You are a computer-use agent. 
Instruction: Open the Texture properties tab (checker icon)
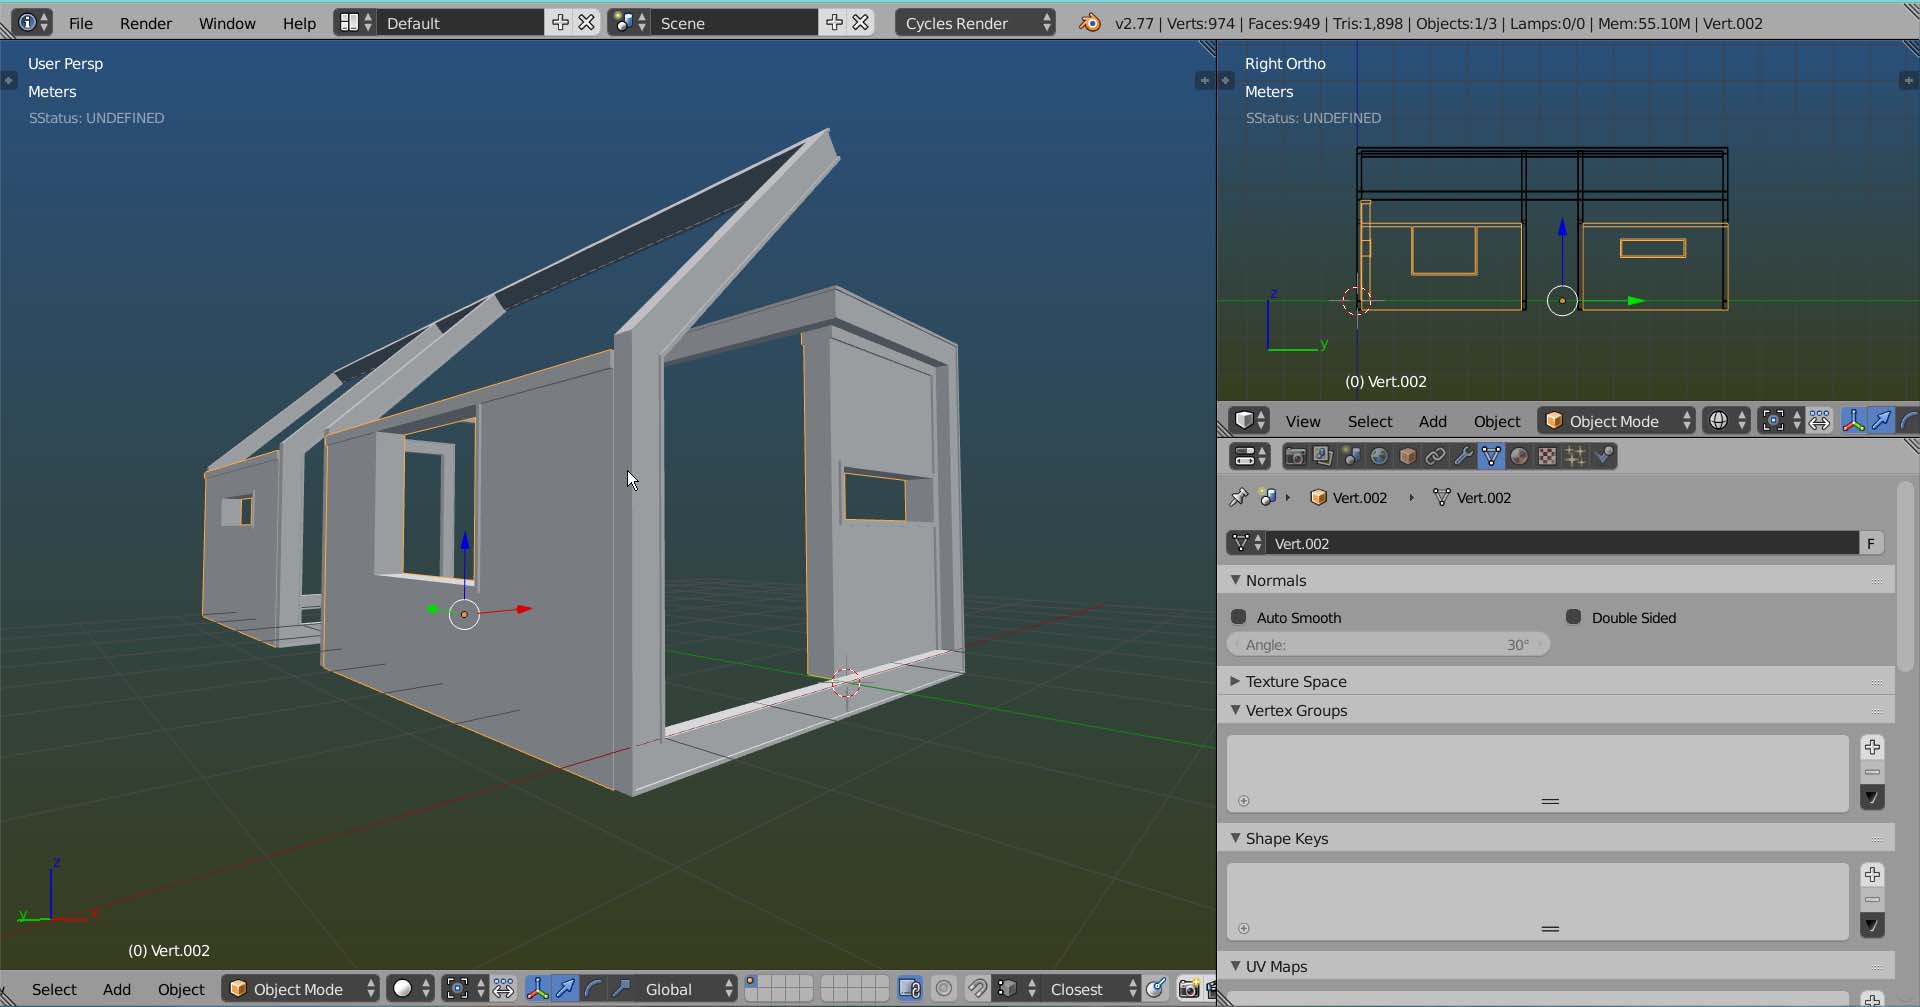1547,456
